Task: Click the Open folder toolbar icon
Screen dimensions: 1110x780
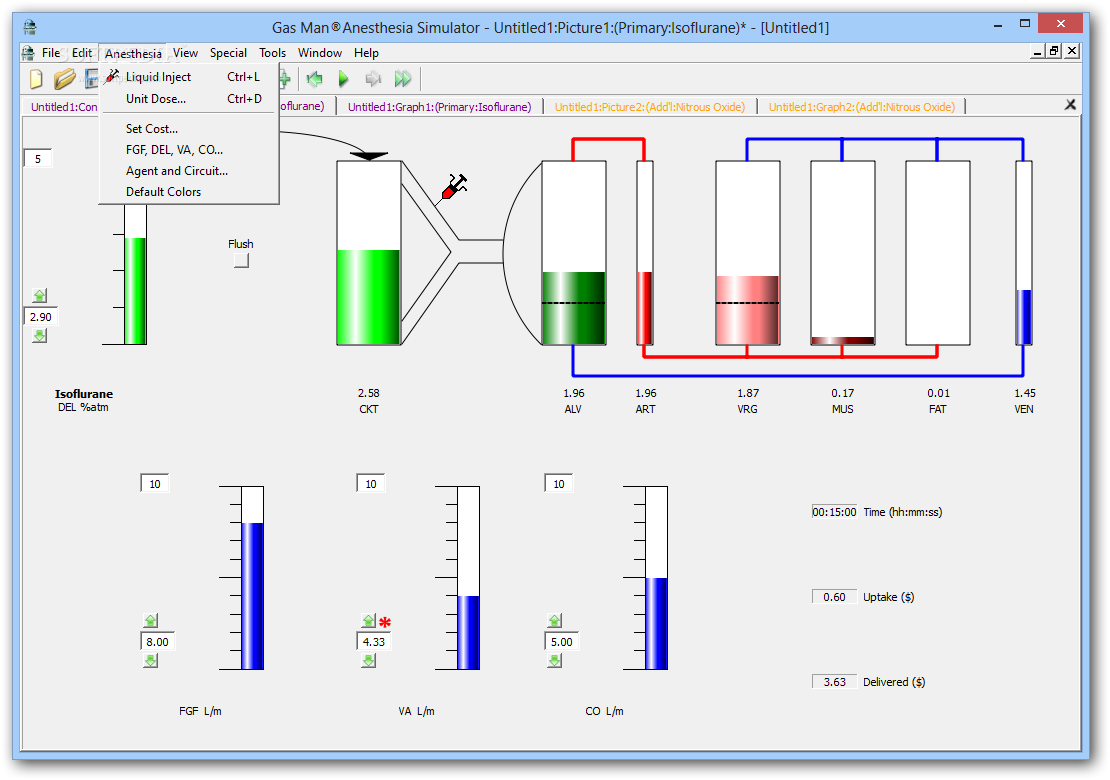Action: [x=64, y=79]
